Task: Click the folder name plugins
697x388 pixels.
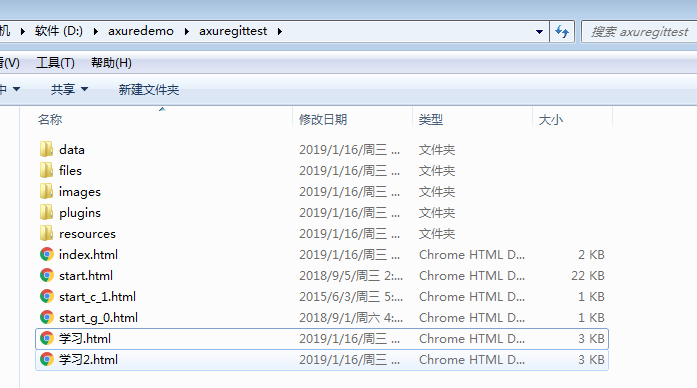Action: click(80, 213)
